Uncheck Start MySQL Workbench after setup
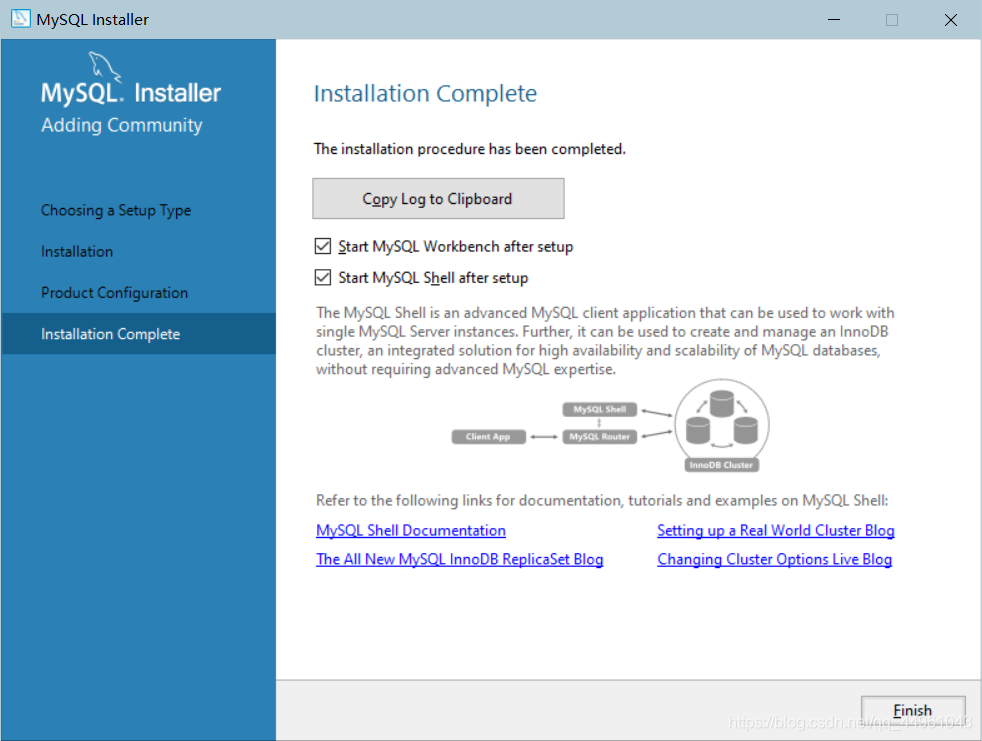This screenshot has width=982, height=741. pyautogui.click(x=323, y=246)
